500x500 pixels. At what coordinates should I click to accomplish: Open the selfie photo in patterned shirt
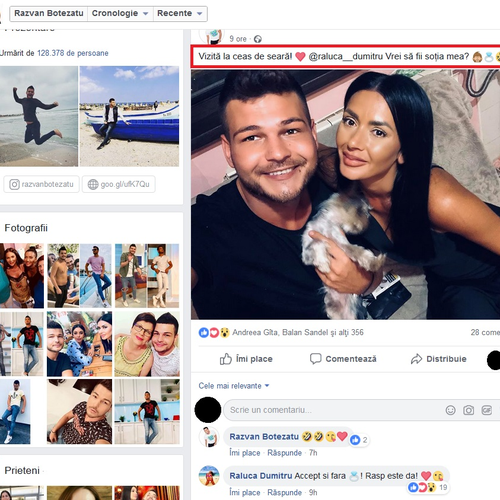point(79,412)
